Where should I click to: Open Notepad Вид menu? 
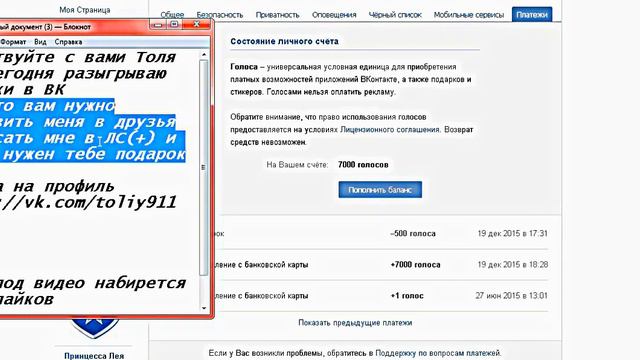tap(40, 42)
